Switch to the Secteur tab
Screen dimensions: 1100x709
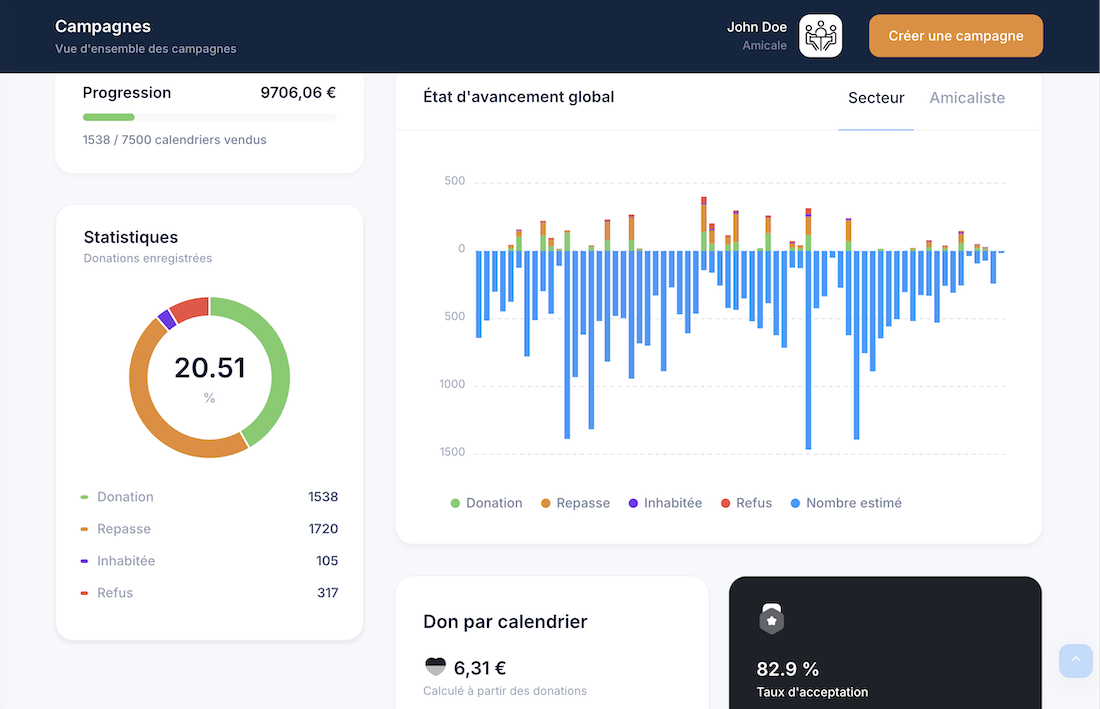(x=876, y=98)
